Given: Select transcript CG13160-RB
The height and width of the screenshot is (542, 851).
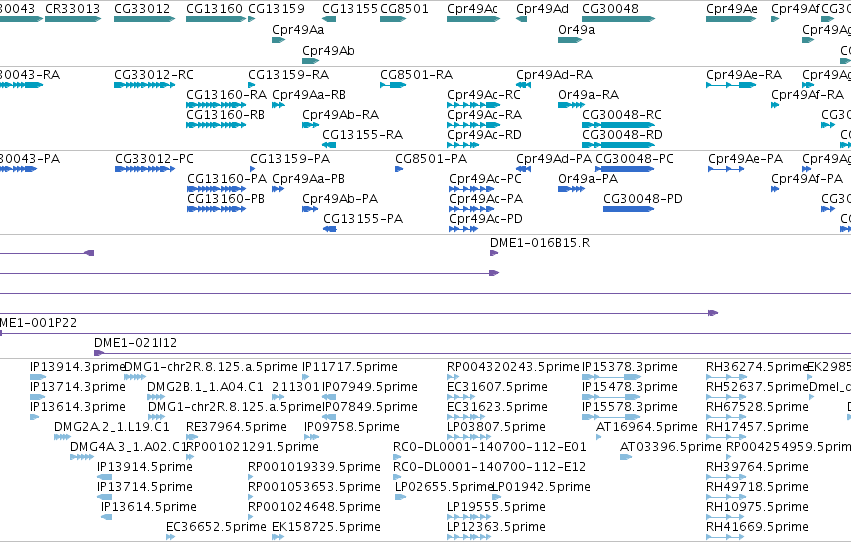Looking at the screenshot, I should [216, 125].
